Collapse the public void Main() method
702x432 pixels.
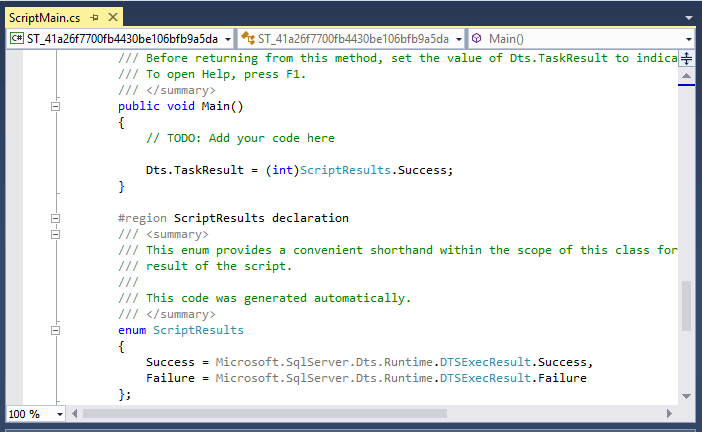point(56,107)
